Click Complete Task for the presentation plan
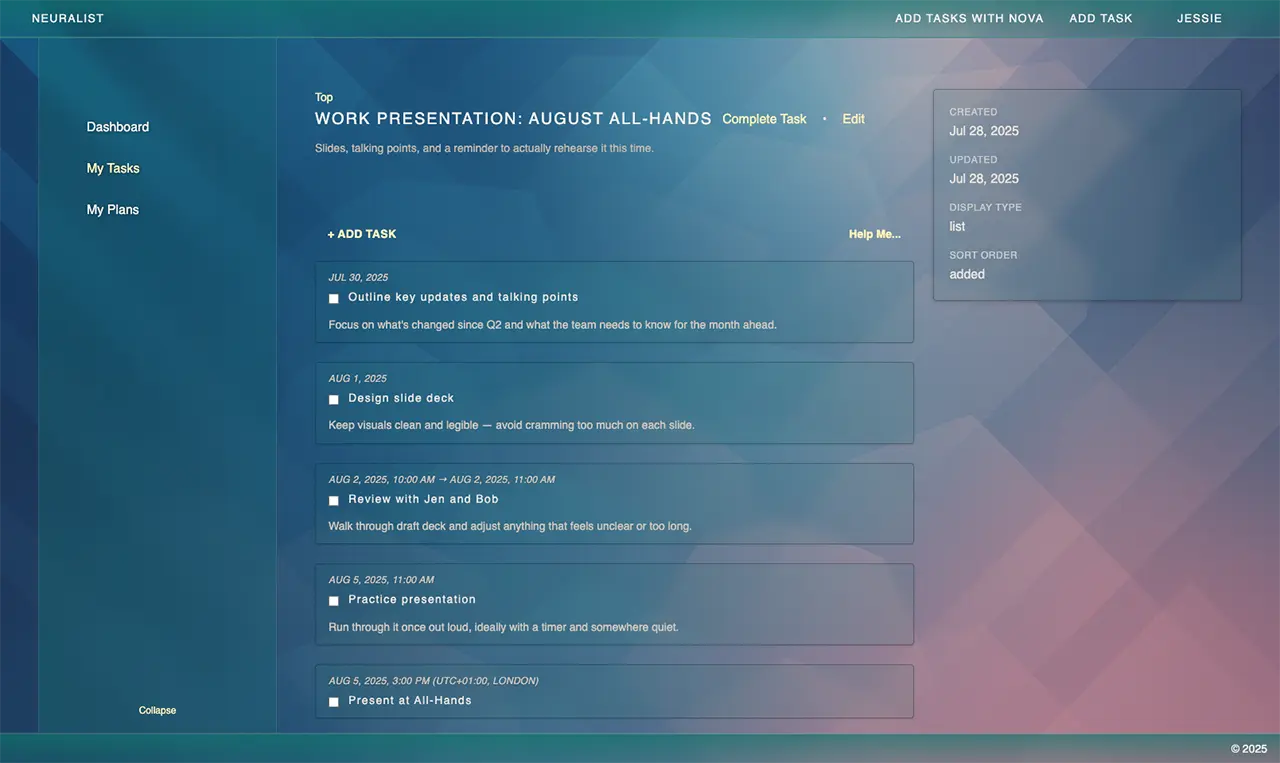1280x763 pixels. pyautogui.click(x=764, y=118)
